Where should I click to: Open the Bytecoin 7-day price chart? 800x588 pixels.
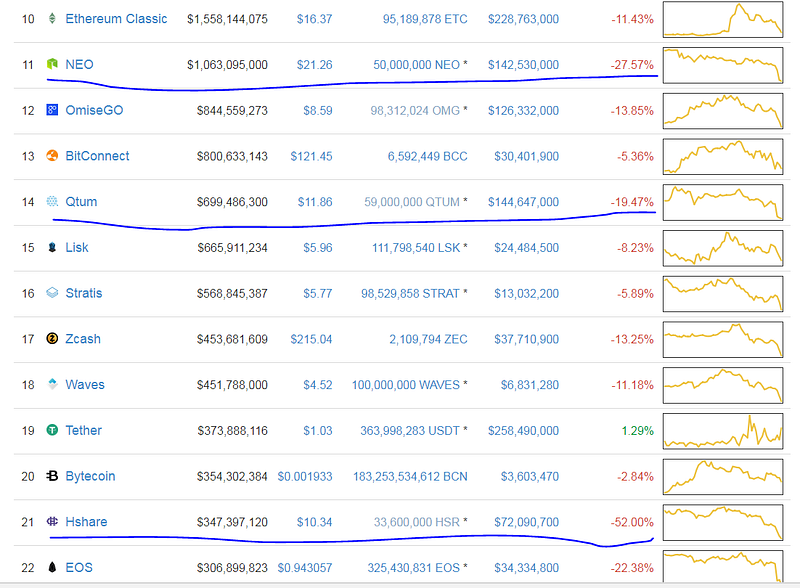click(x=723, y=476)
